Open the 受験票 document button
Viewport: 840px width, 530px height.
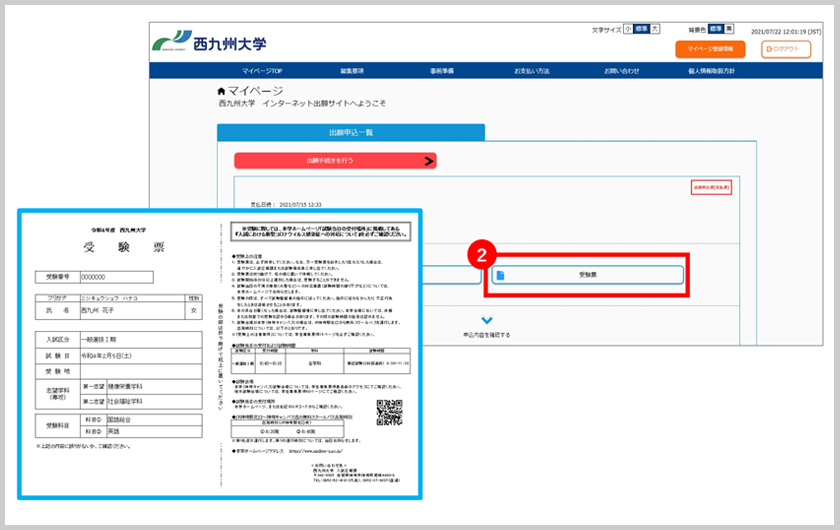pyautogui.click(x=588, y=274)
